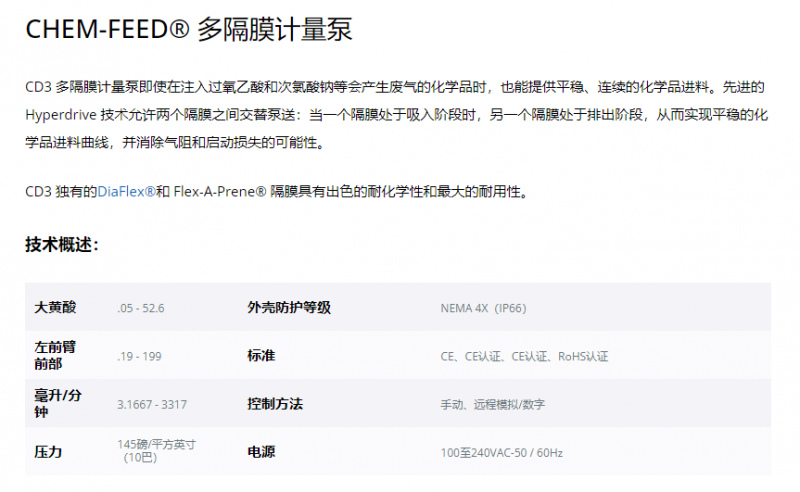Select the 标准 label in the table

[261, 355]
